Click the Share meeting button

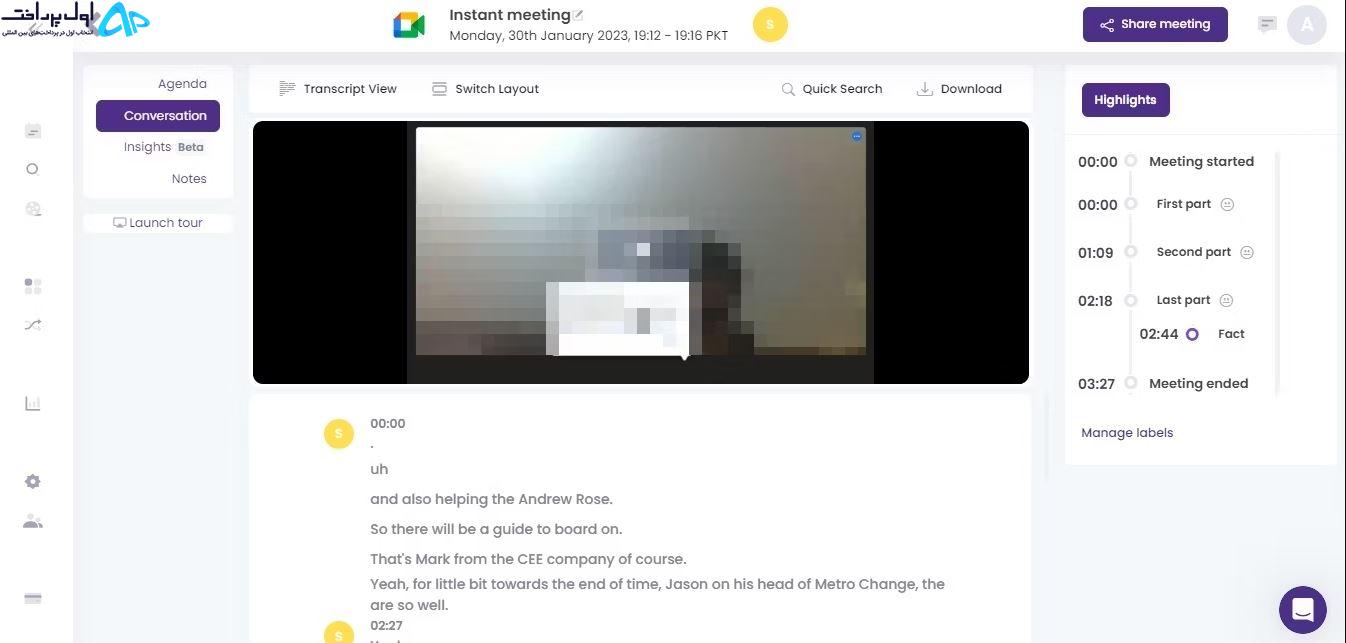(x=1155, y=25)
